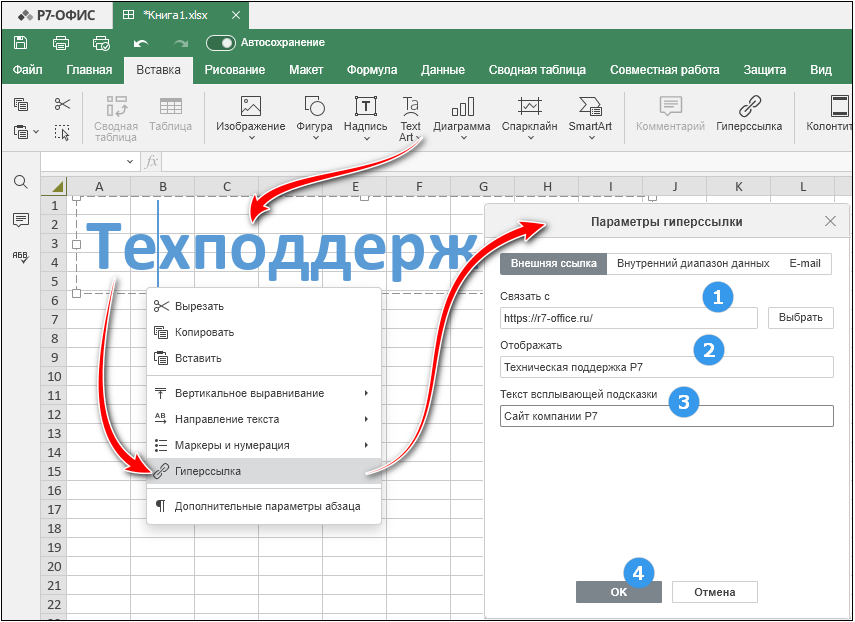Open the Изображение insert menu
This screenshot has width=855, height=622.
click(251, 119)
